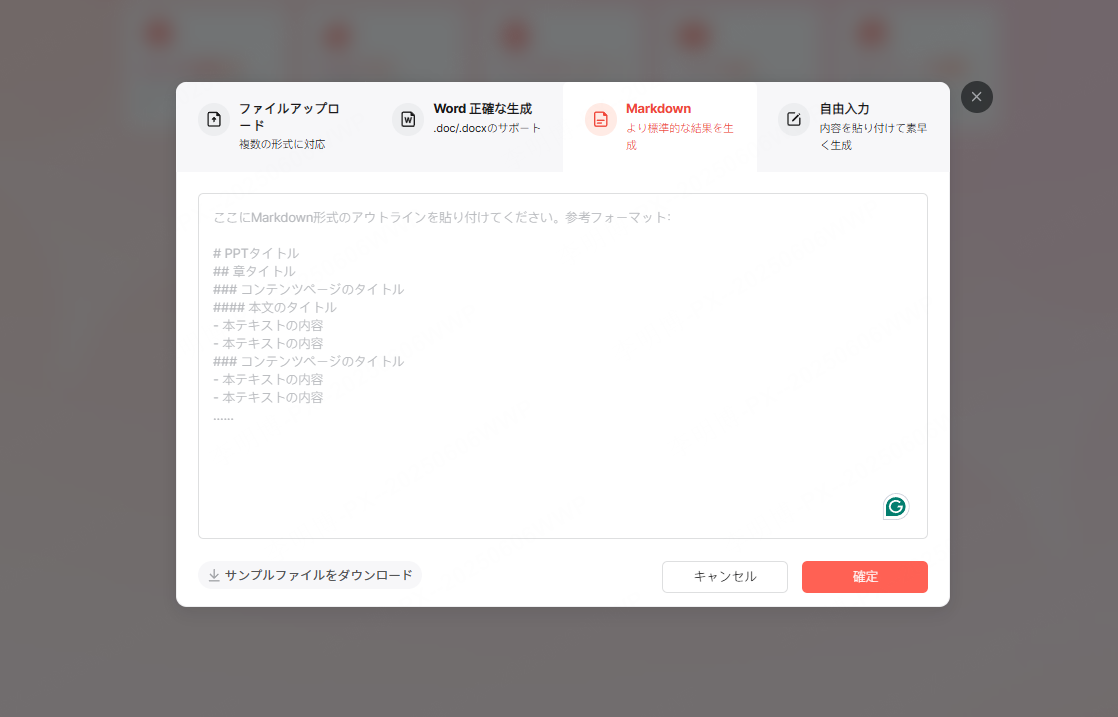The width and height of the screenshot is (1118, 717).
Task: Confirm by clicking the 確定 button
Action: 864,577
